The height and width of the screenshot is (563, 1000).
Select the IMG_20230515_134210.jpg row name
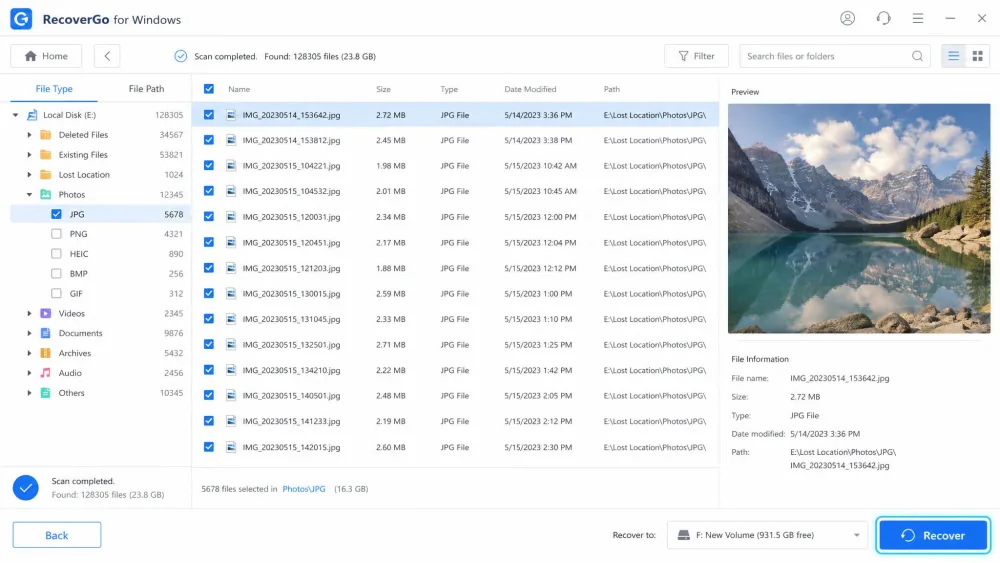291,370
